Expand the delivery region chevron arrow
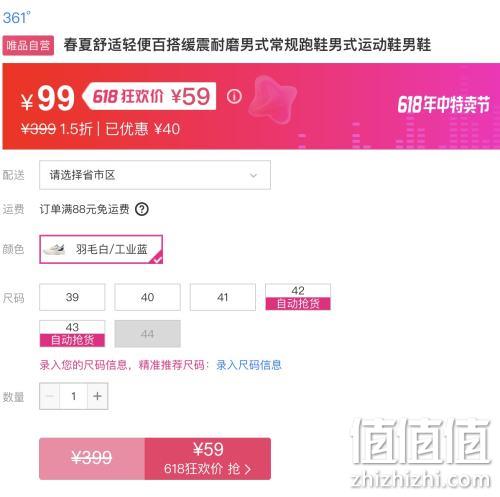Viewport: 500px width, 497px height. click(x=253, y=175)
